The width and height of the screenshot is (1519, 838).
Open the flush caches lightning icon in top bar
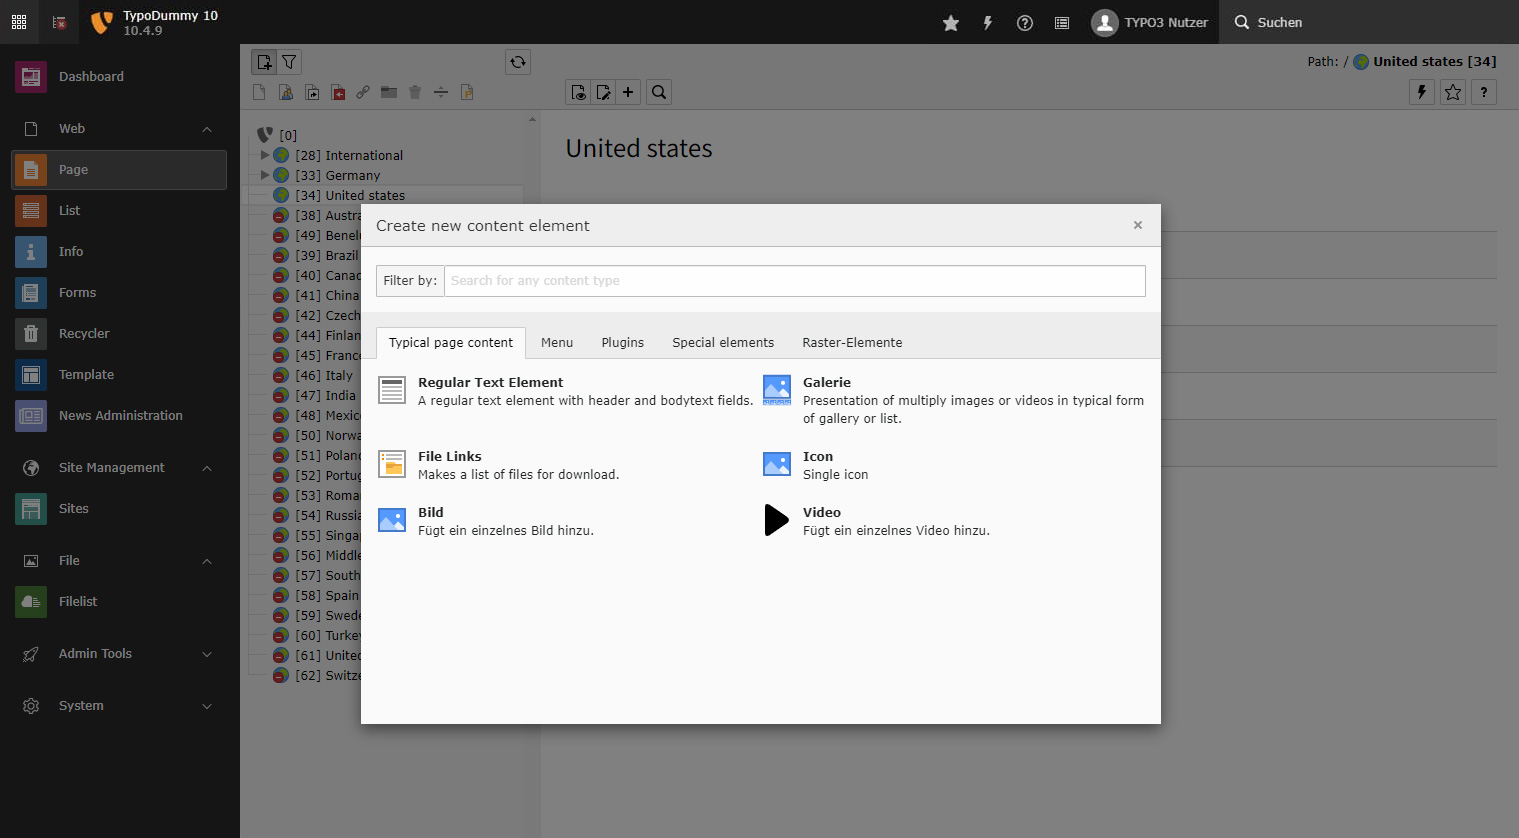click(x=988, y=22)
